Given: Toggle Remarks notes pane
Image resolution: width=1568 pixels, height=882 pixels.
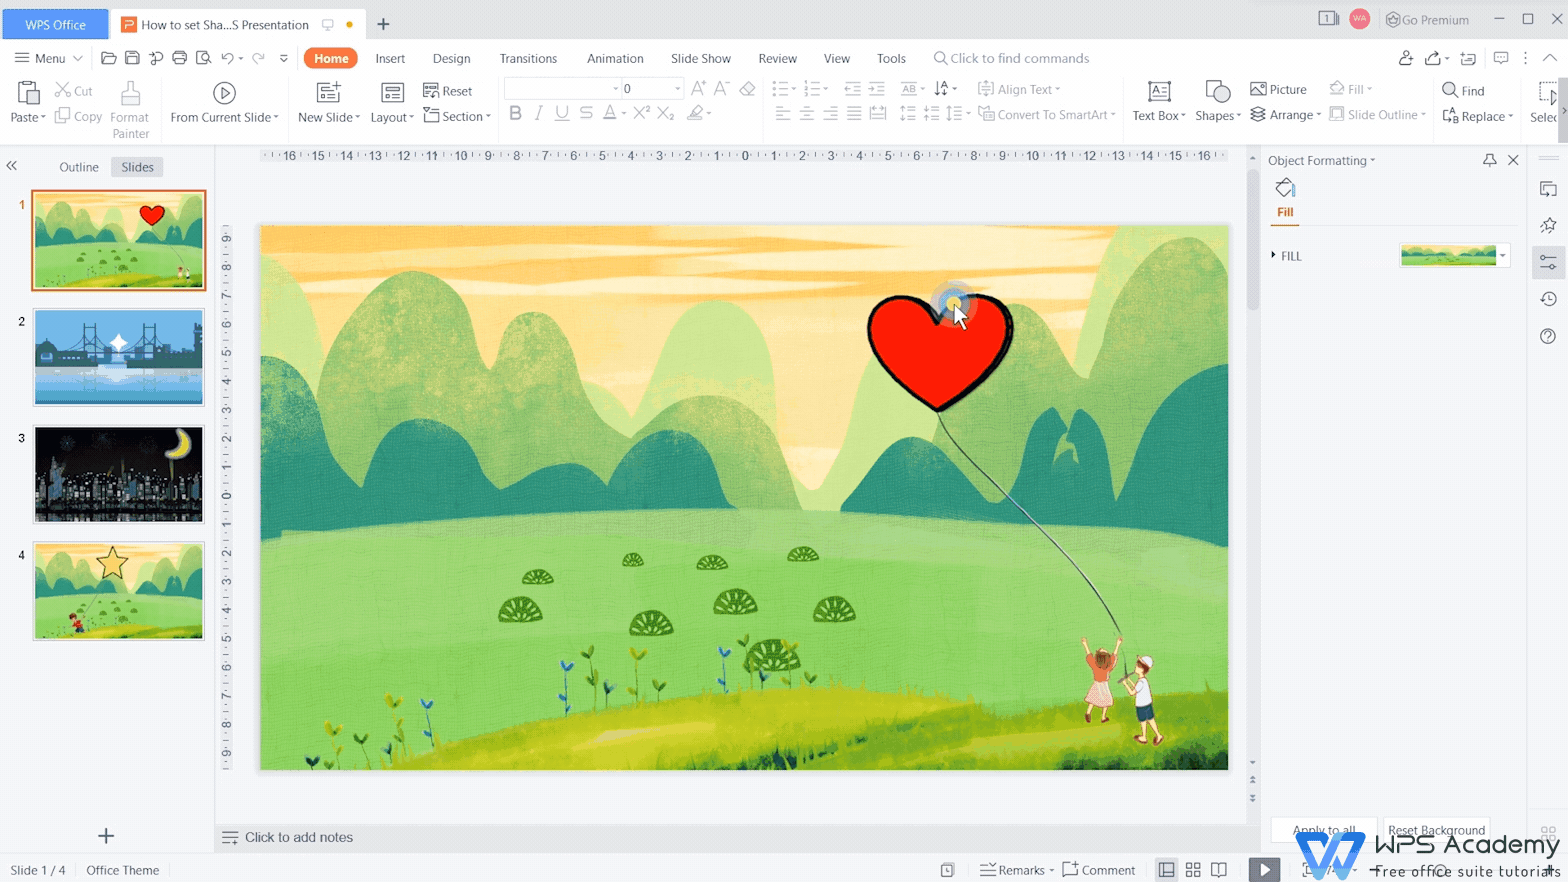Looking at the screenshot, I should point(1017,870).
